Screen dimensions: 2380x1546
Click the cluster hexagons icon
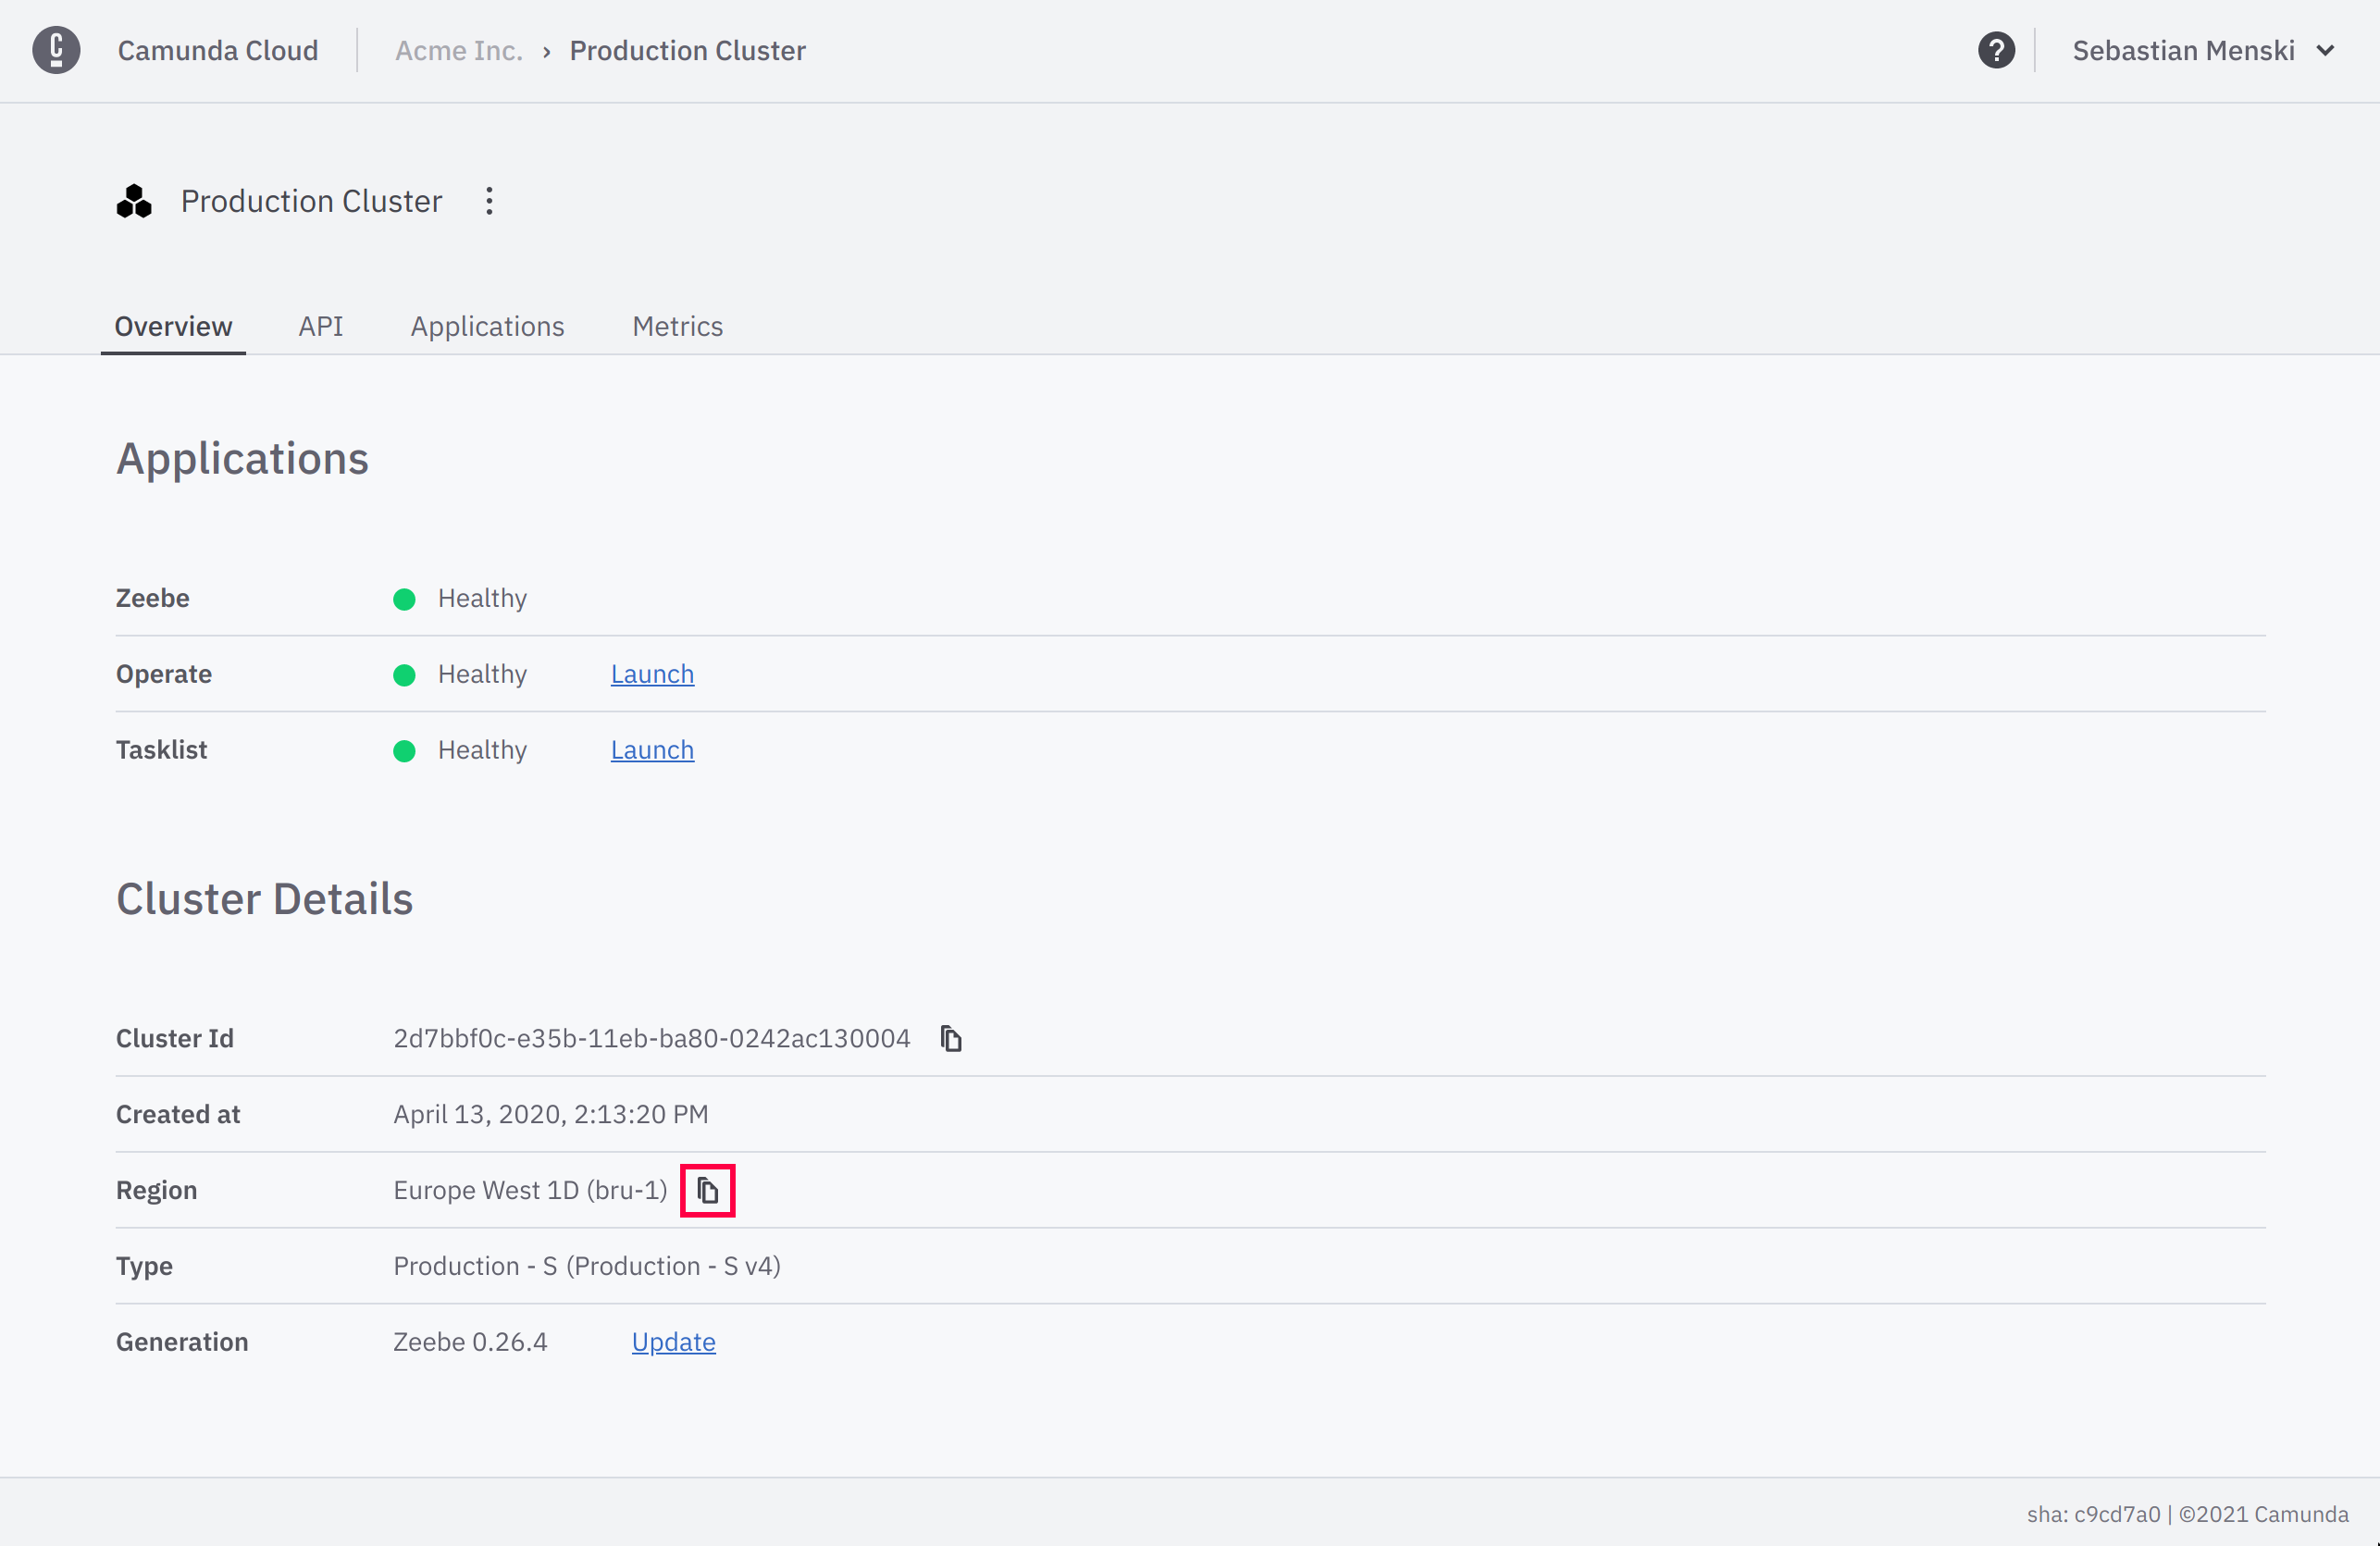coord(134,201)
